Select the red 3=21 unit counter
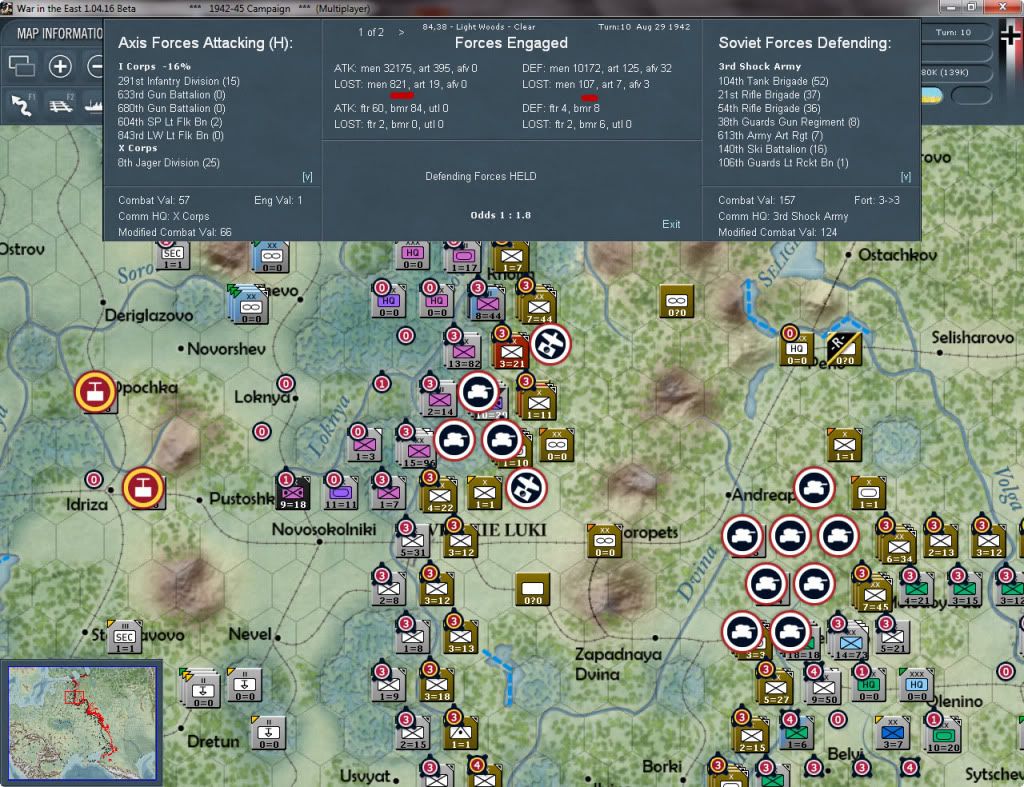1024x787 pixels. pyautogui.click(x=511, y=350)
